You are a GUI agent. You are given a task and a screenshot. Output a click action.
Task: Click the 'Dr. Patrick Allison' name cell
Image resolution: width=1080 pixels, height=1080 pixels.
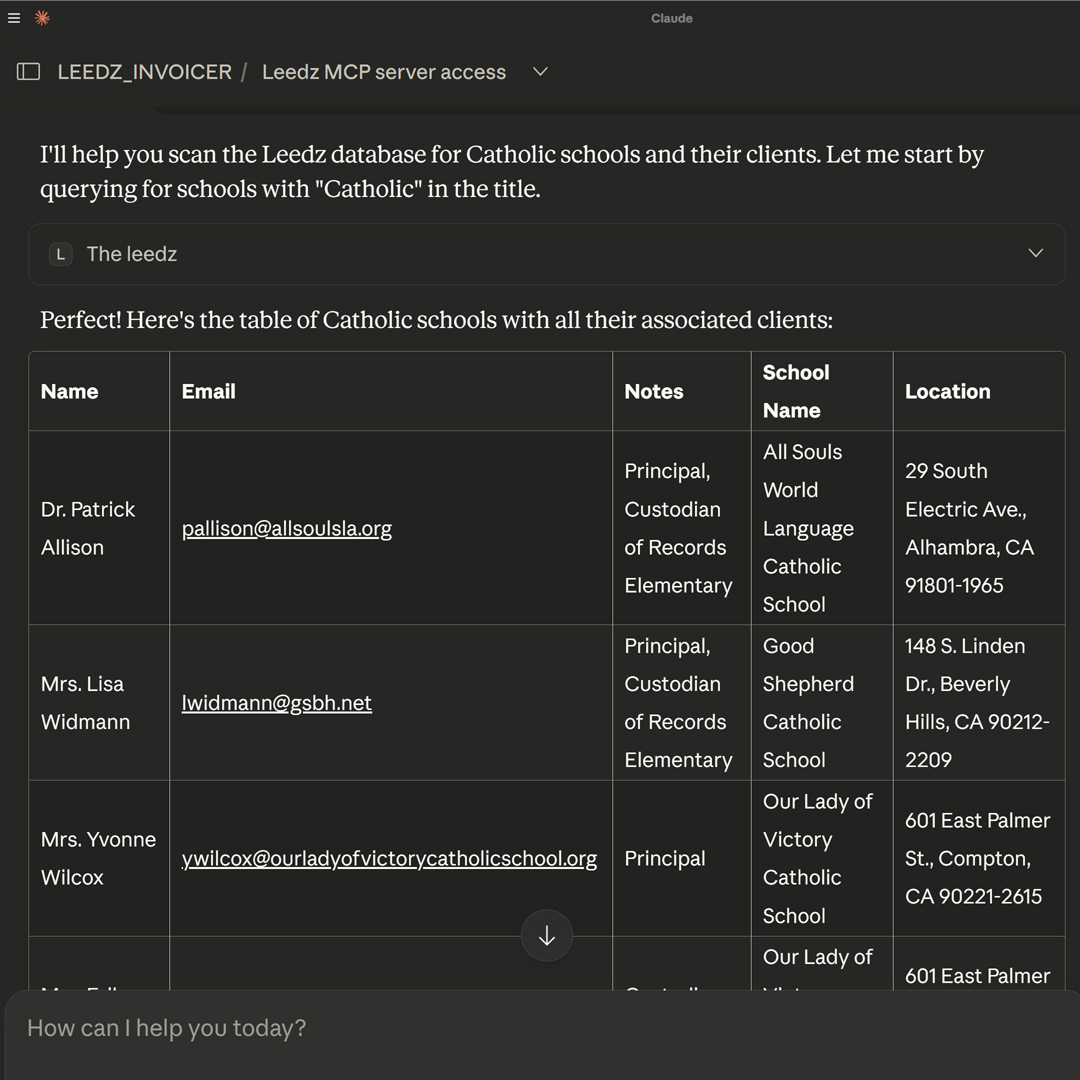pos(88,528)
